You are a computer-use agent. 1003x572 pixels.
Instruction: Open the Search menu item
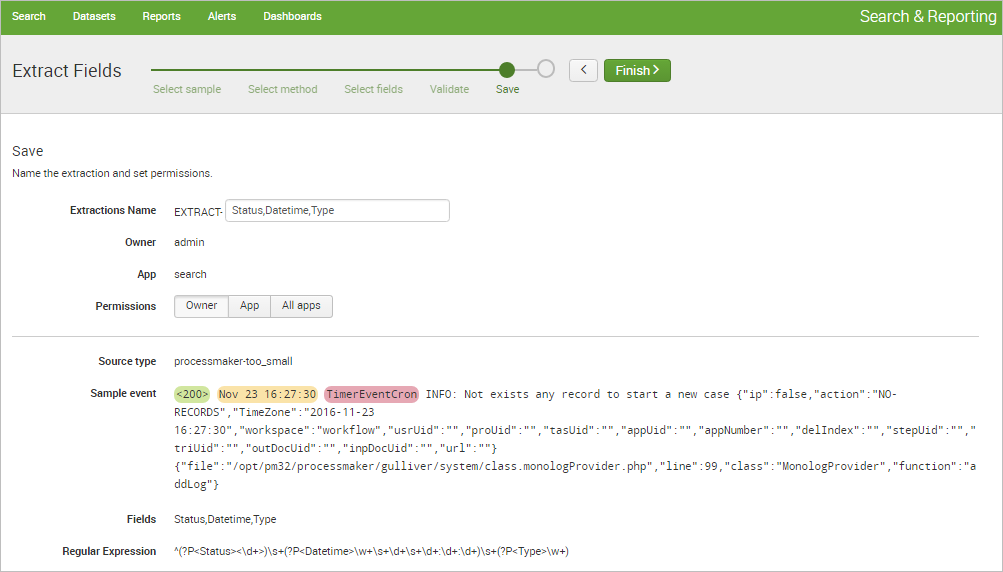click(29, 17)
